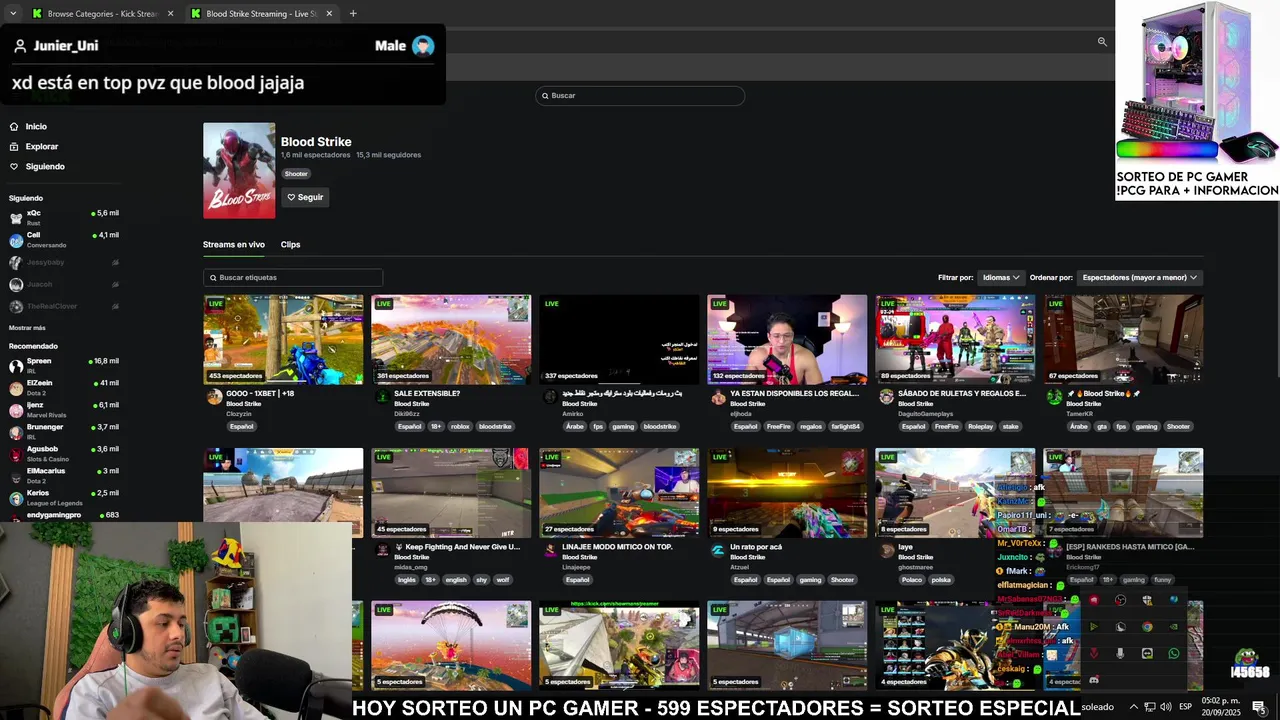
Task: Click the farlight84 tag on eljhoda stream
Action: 845,426
